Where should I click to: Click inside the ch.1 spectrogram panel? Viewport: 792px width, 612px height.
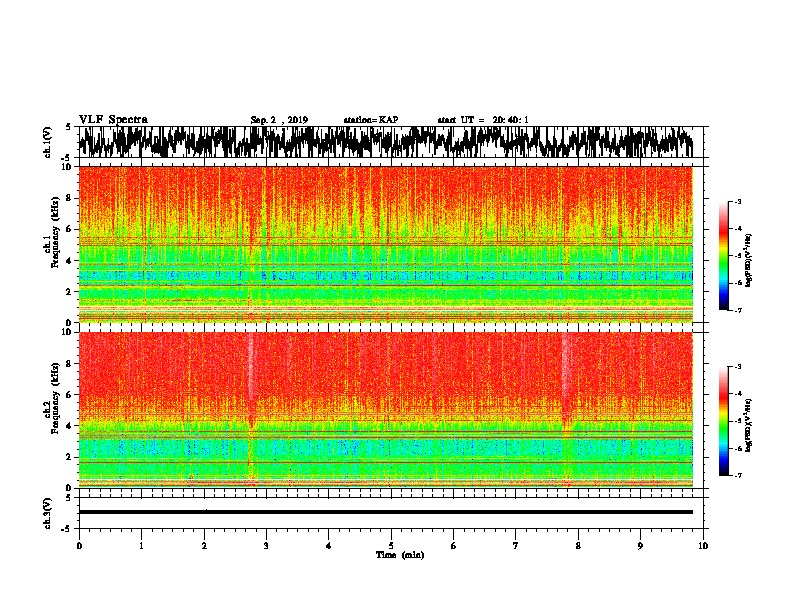tap(385, 244)
